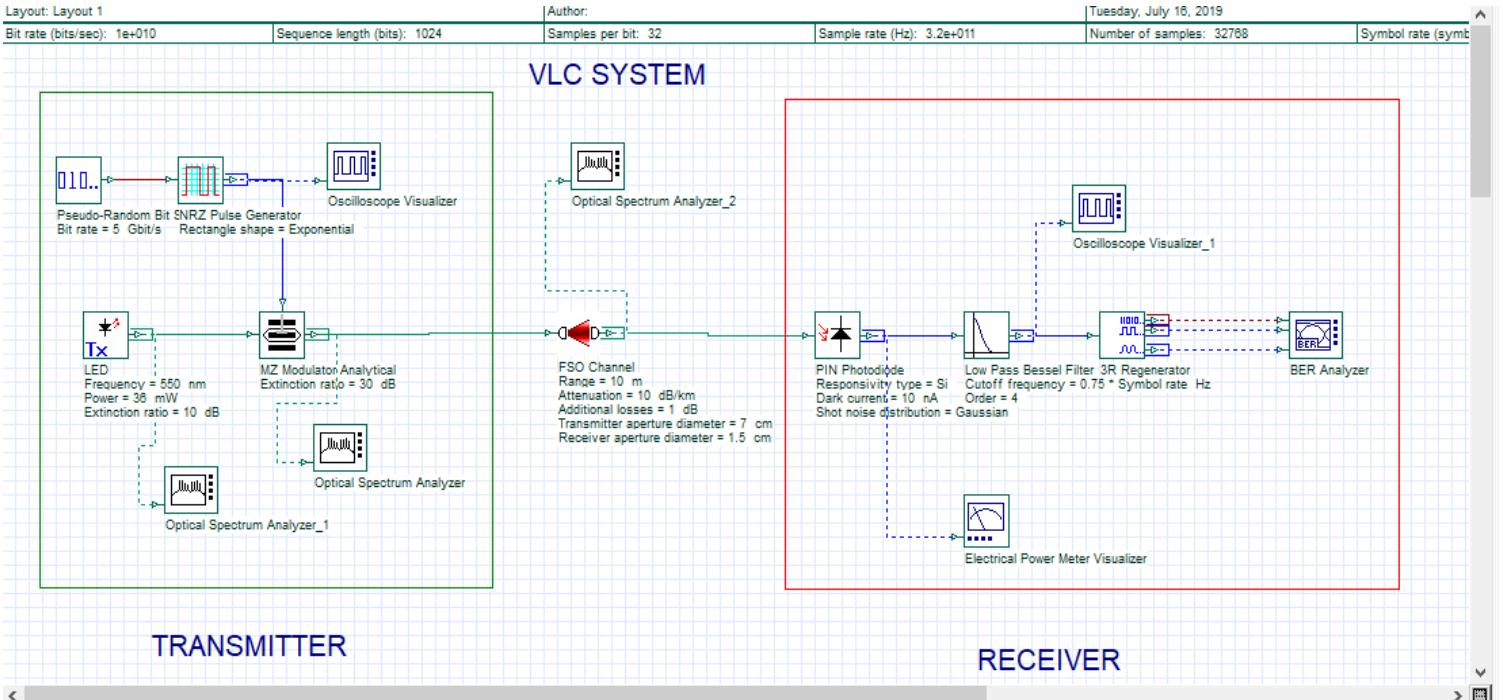
Task: Click the "Layout: Layout 1" header text
Action: tap(54, 11)
